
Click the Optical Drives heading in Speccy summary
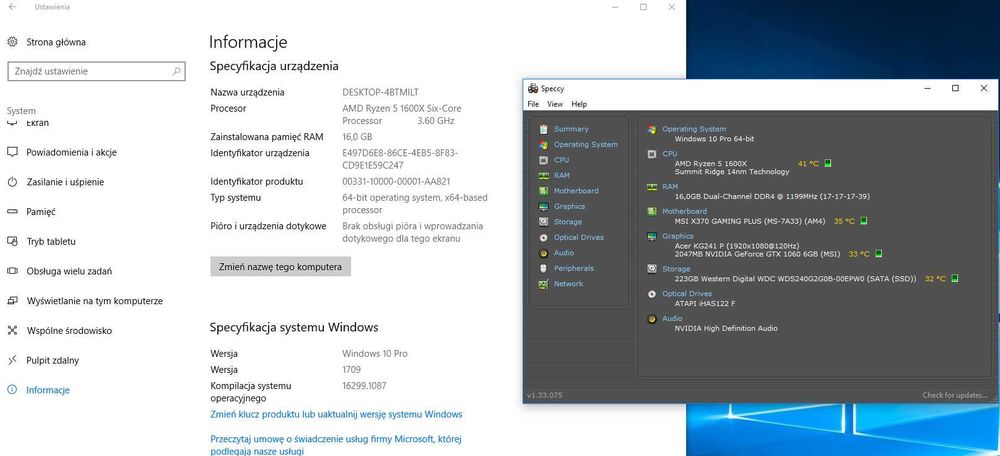click(687, 294)
